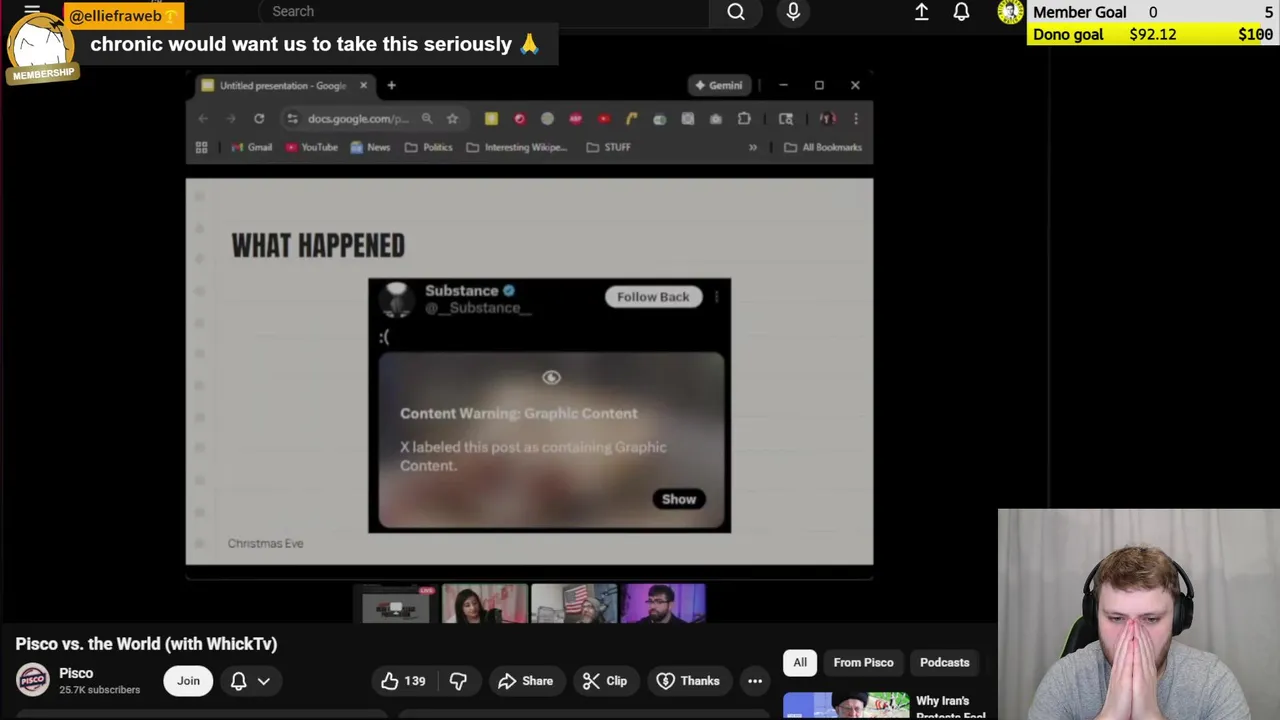
Task: Open the Pisco channel avatar
Action: coord(33,681)
